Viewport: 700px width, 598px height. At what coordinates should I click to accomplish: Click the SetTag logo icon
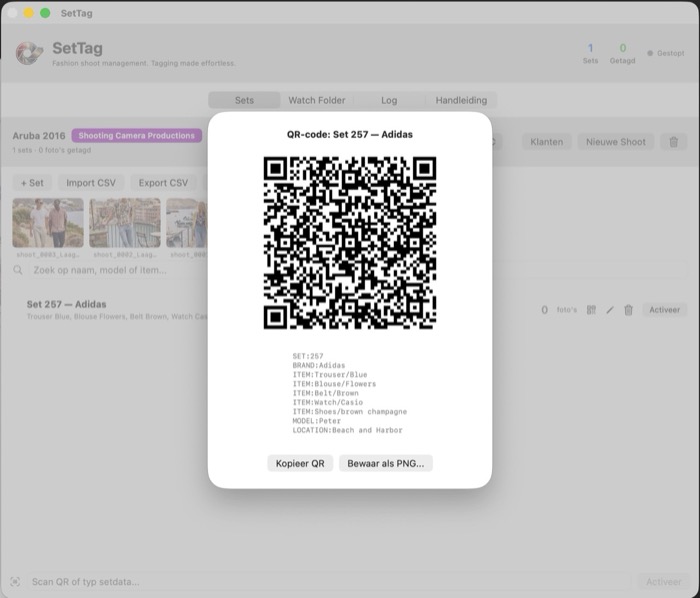pyautogui.click(x=29, y=53)
